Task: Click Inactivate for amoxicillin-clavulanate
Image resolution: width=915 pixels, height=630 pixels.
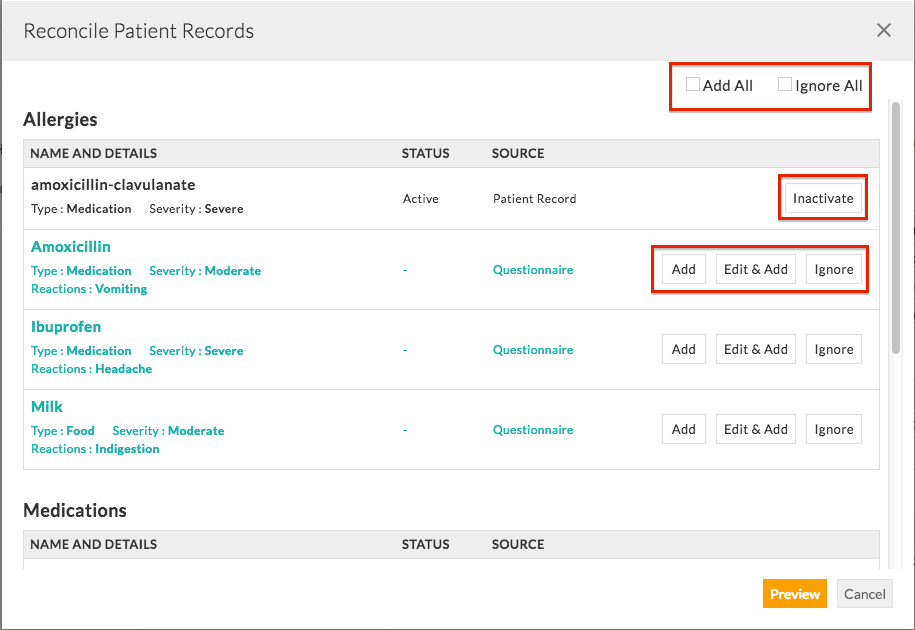Action: click(822, 197)
